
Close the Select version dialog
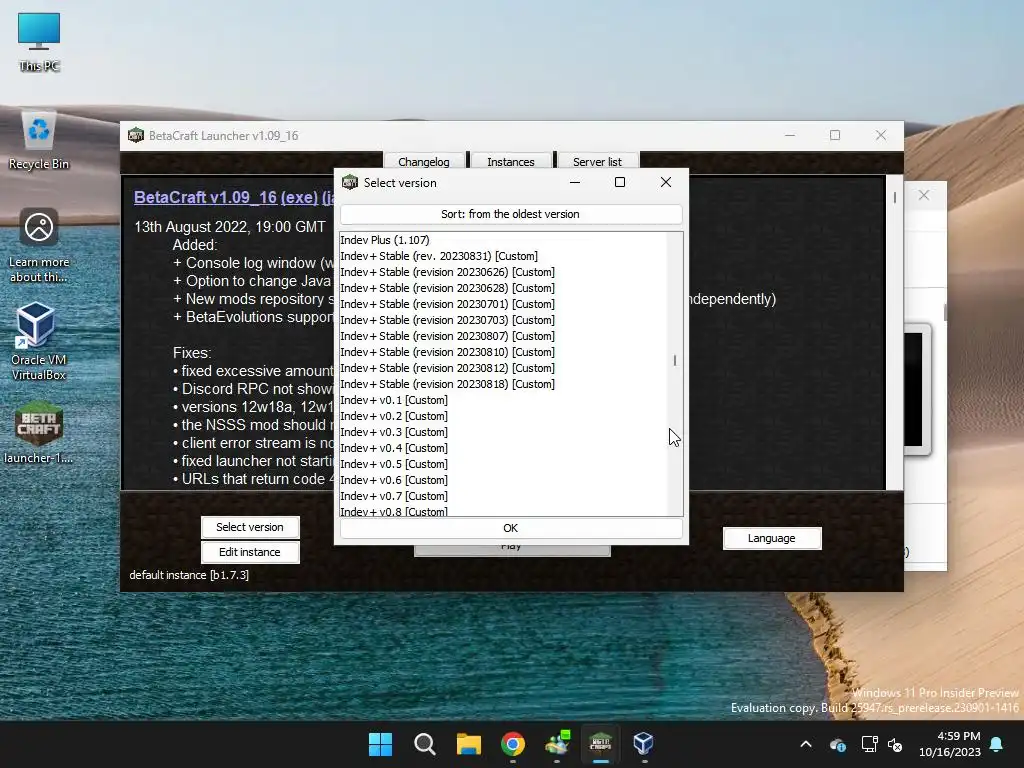click(665, 182)
